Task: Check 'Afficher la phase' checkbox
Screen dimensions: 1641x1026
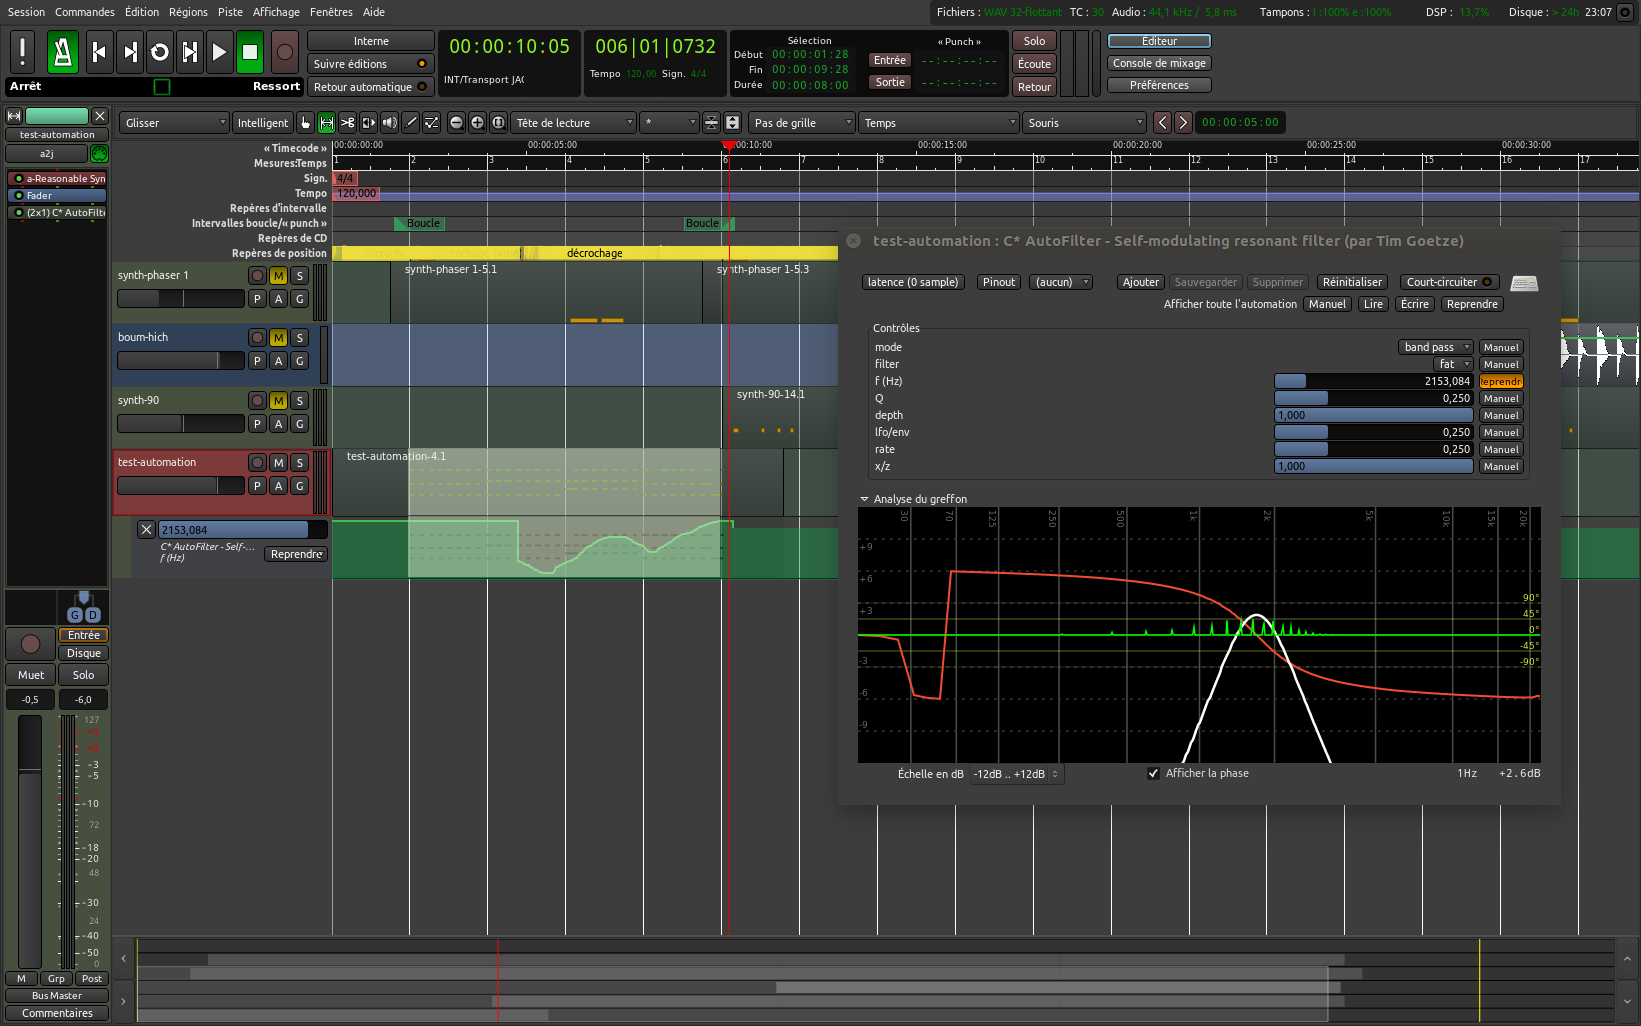Action: coord(1153,773)
